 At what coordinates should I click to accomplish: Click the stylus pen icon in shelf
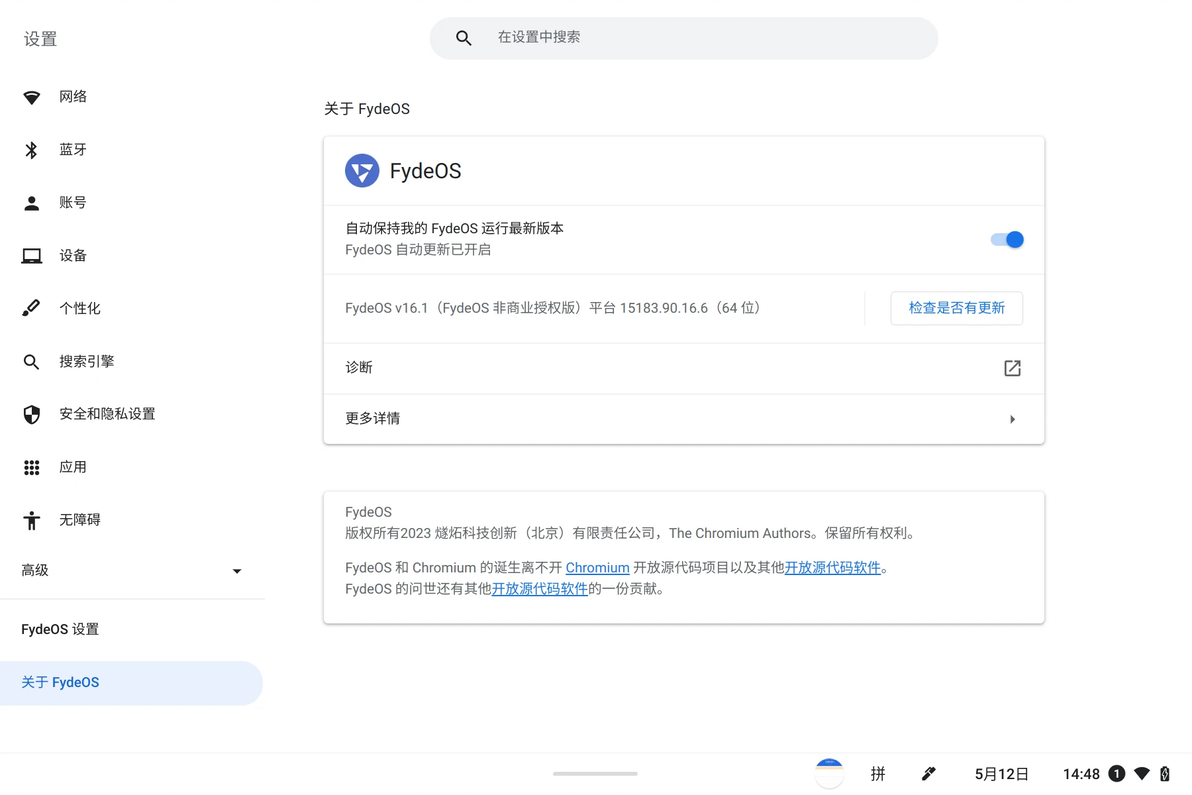(928, 774)
